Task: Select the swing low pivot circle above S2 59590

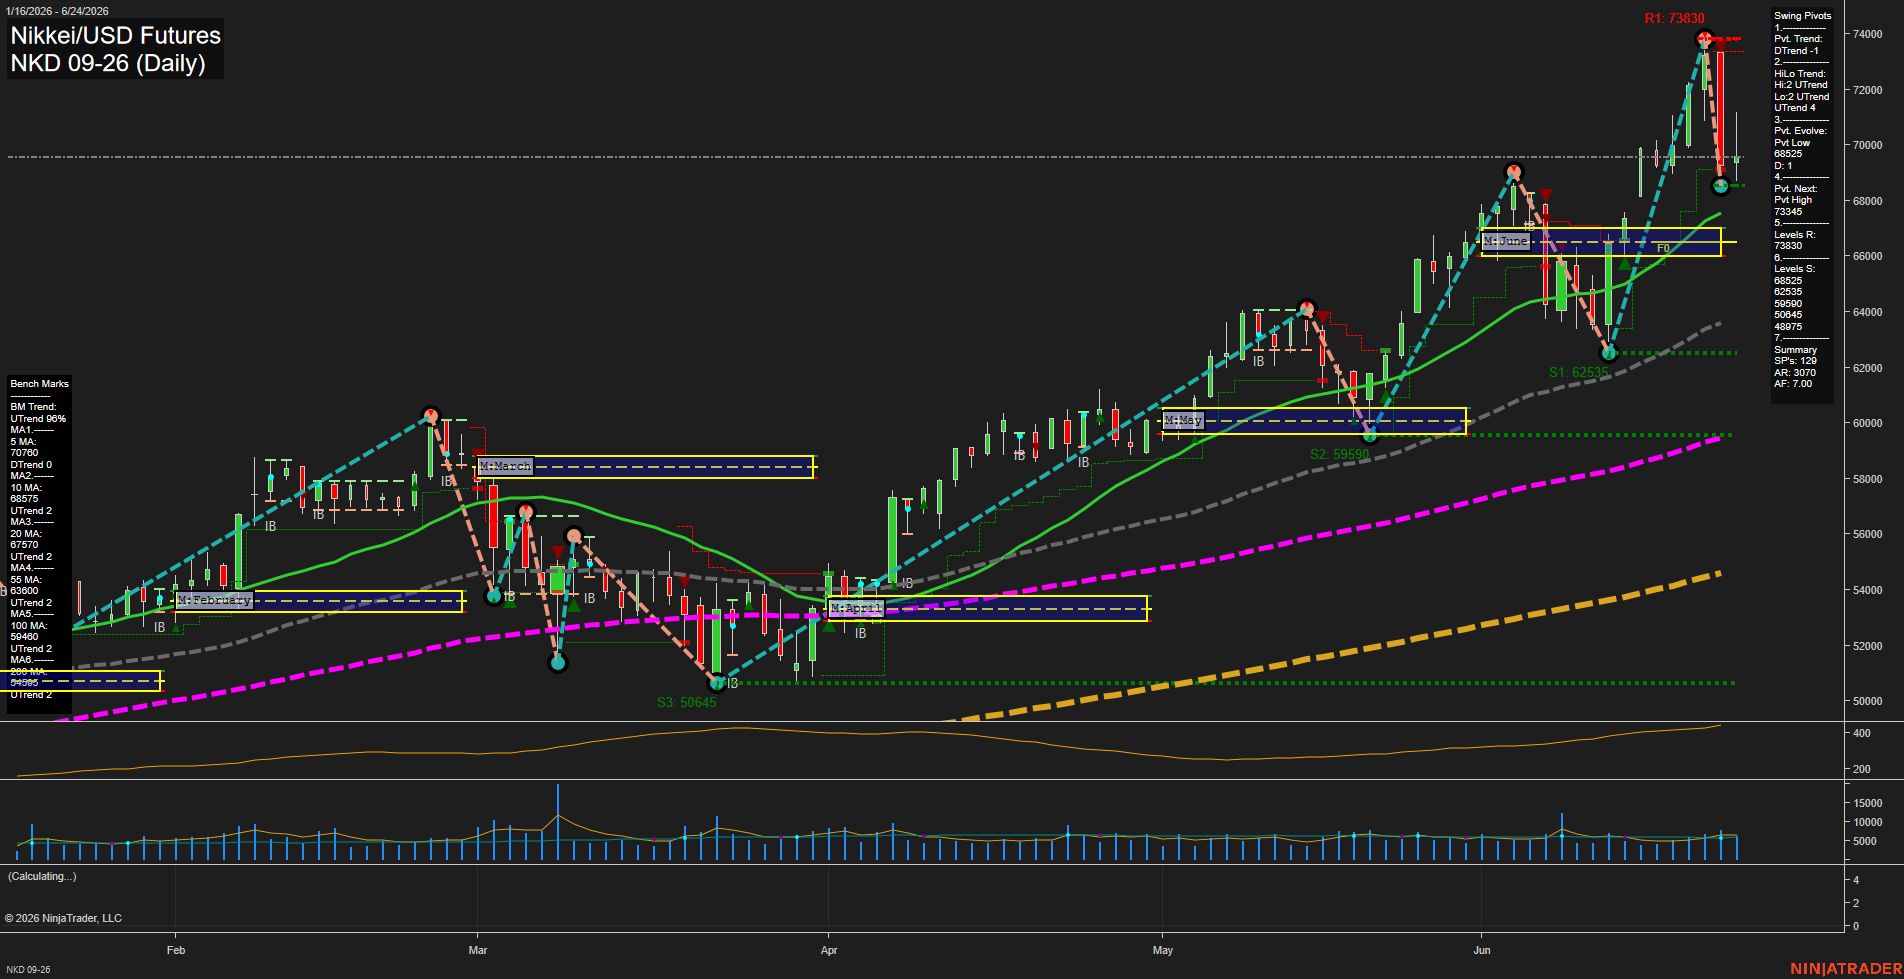Action: point(1371,435)
